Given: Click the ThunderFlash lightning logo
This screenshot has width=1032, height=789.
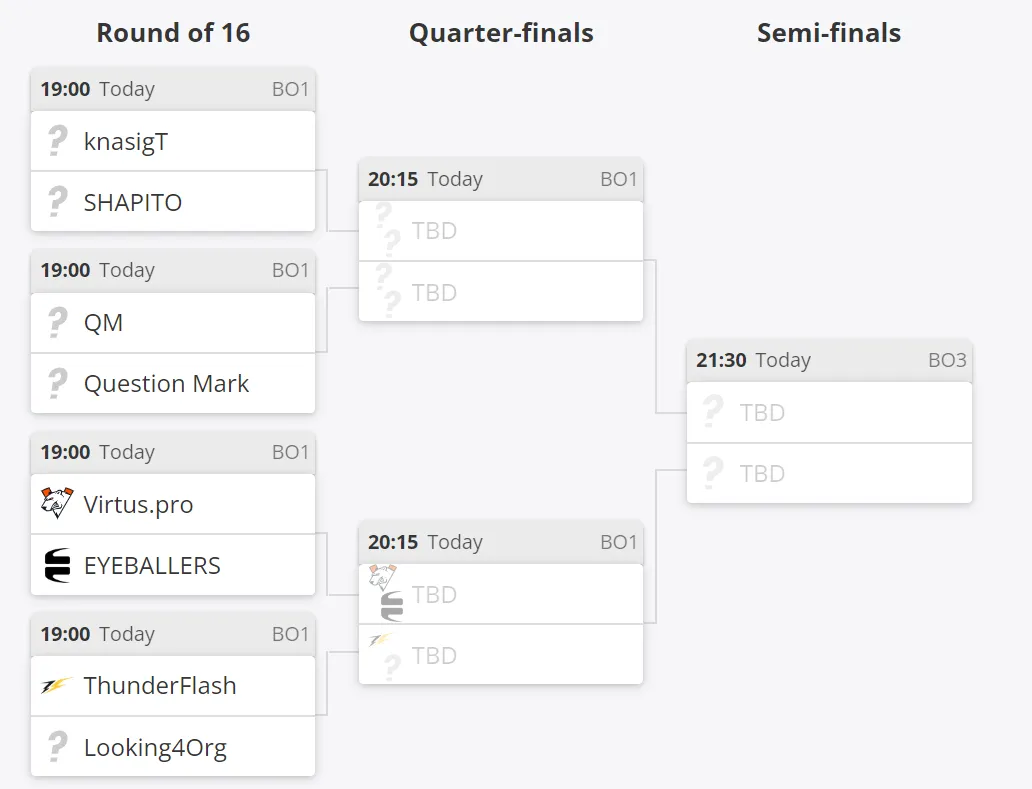Looking at the screenshot, I should tap(56, 686).
